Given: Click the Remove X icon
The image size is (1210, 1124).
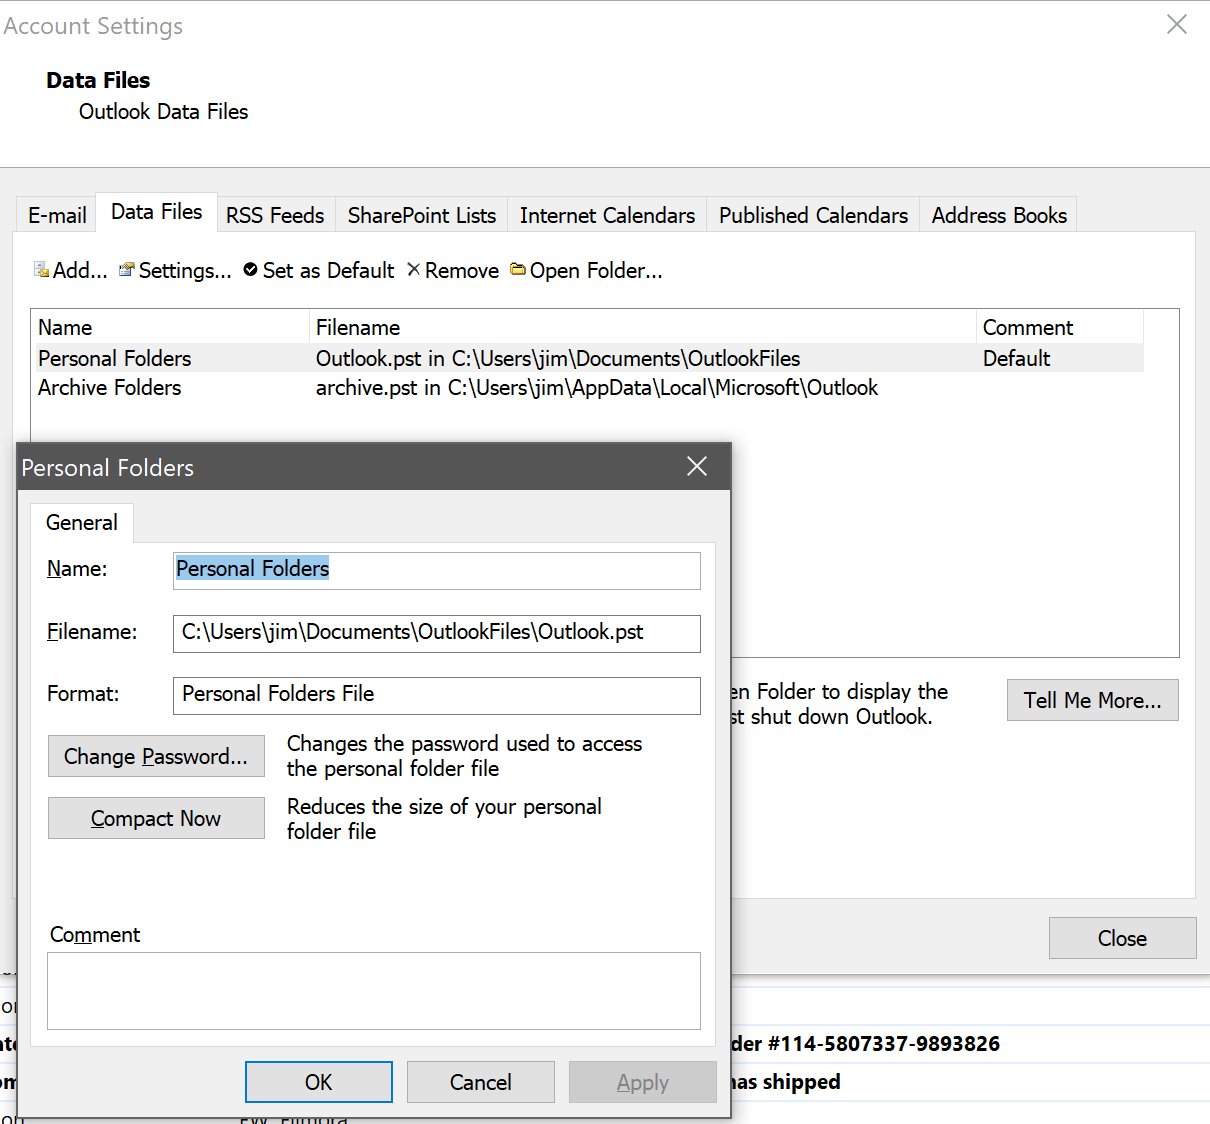Looking at the screenshot, I should [413, 269].
